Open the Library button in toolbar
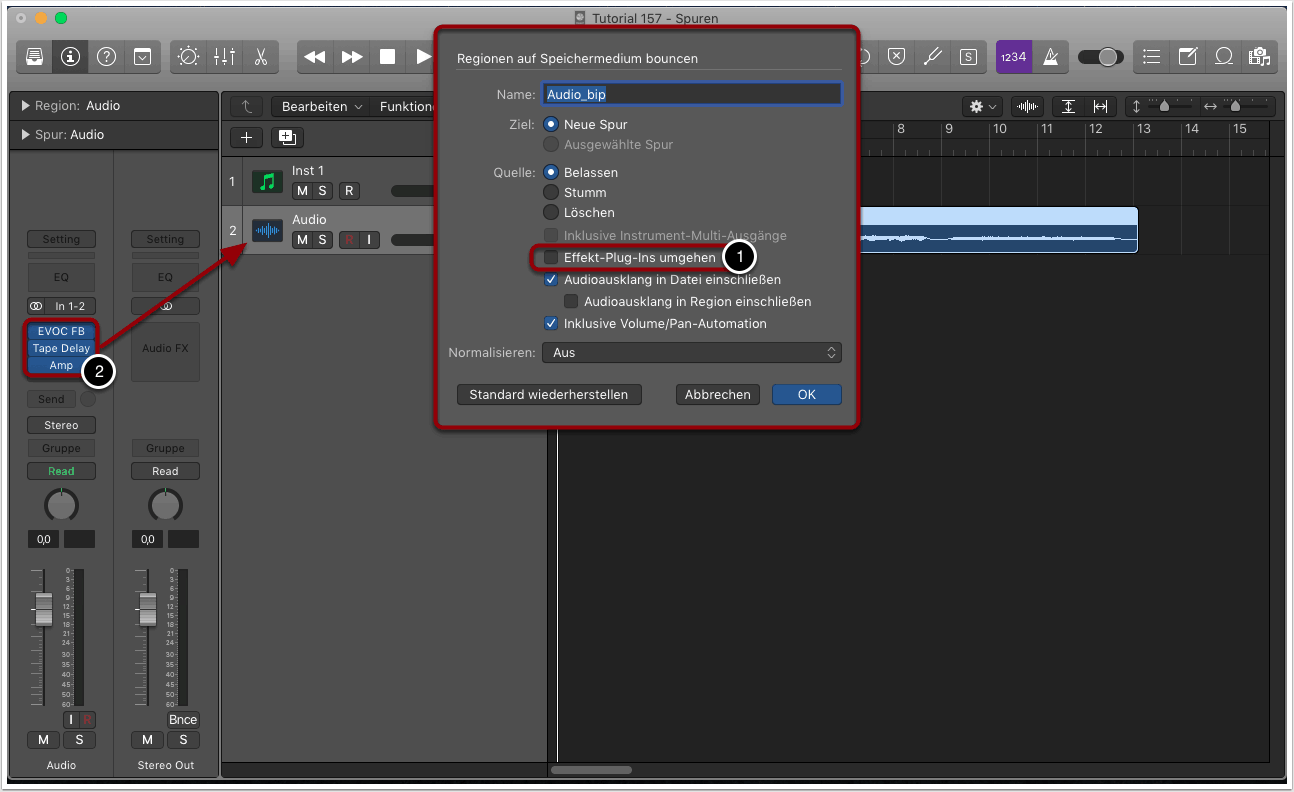 point(34,57)
